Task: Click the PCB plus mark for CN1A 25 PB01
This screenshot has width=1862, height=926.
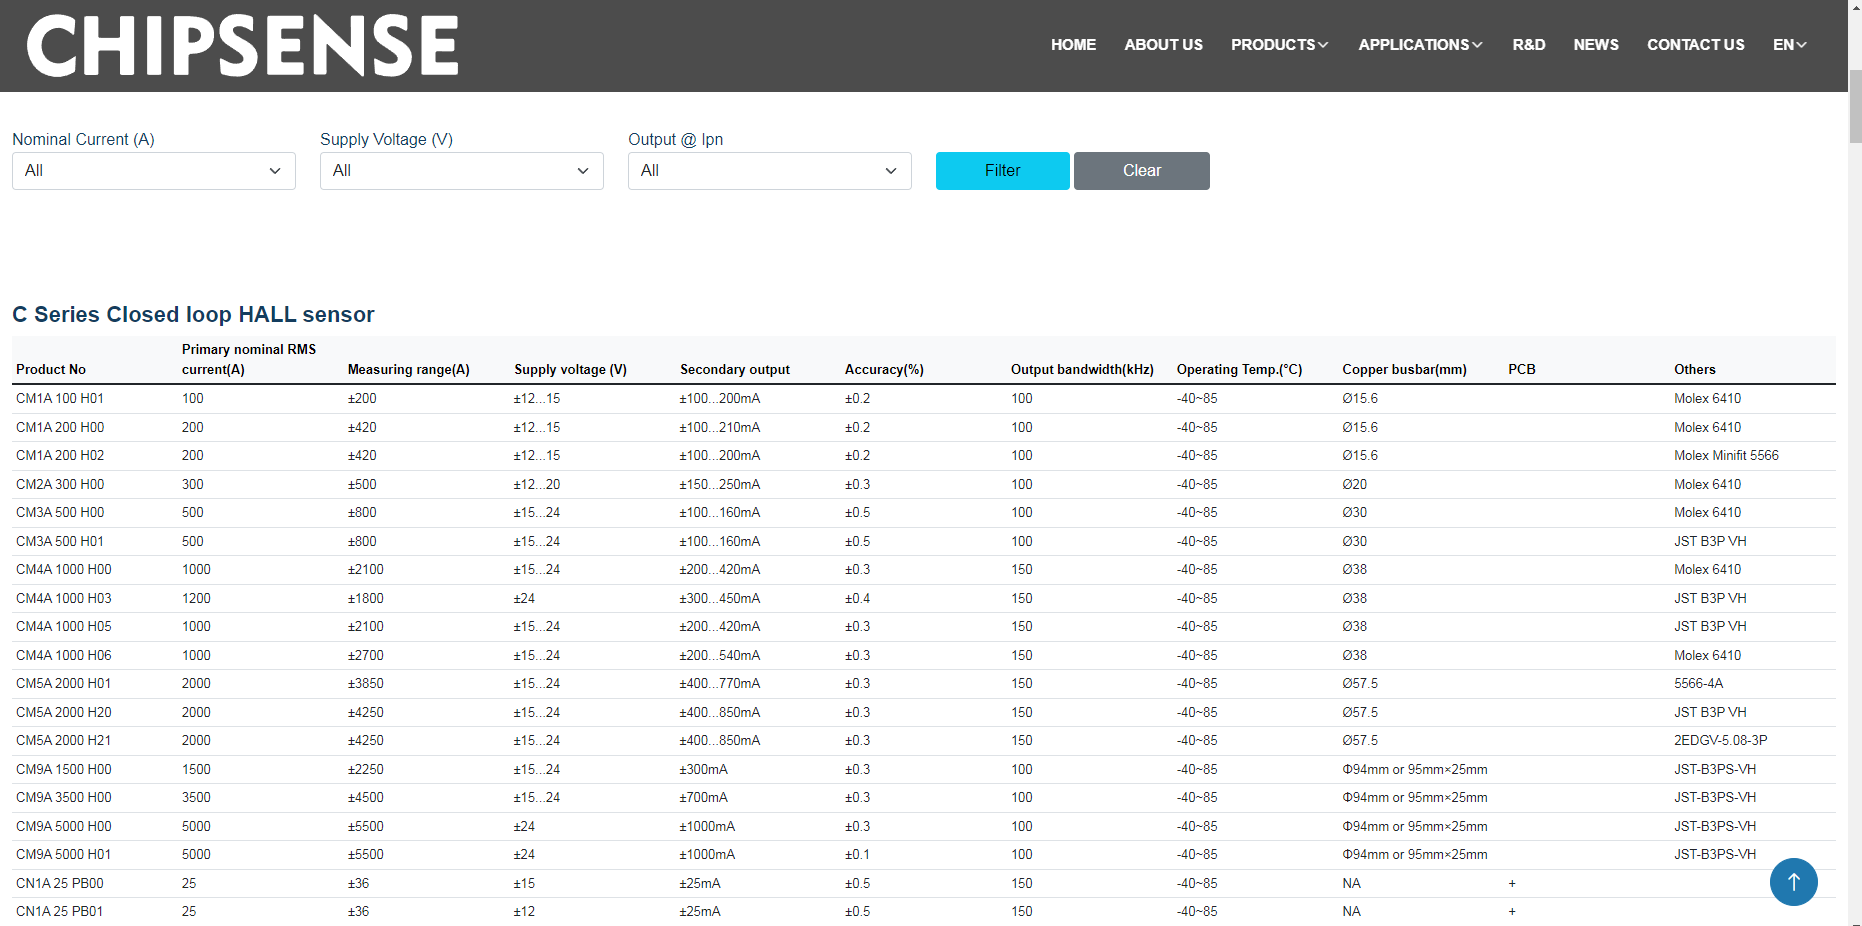Action: coord(1512,911)
